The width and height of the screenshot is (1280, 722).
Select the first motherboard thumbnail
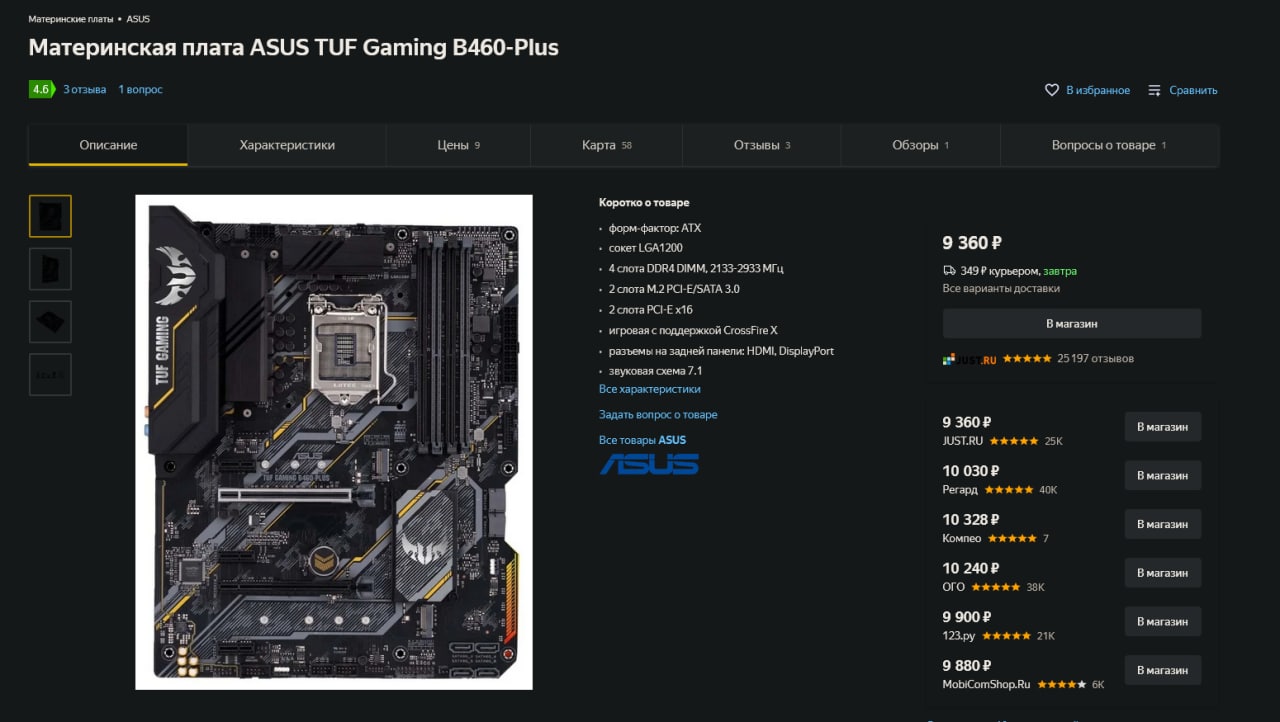pyautogui.click(x=50, y=216)
